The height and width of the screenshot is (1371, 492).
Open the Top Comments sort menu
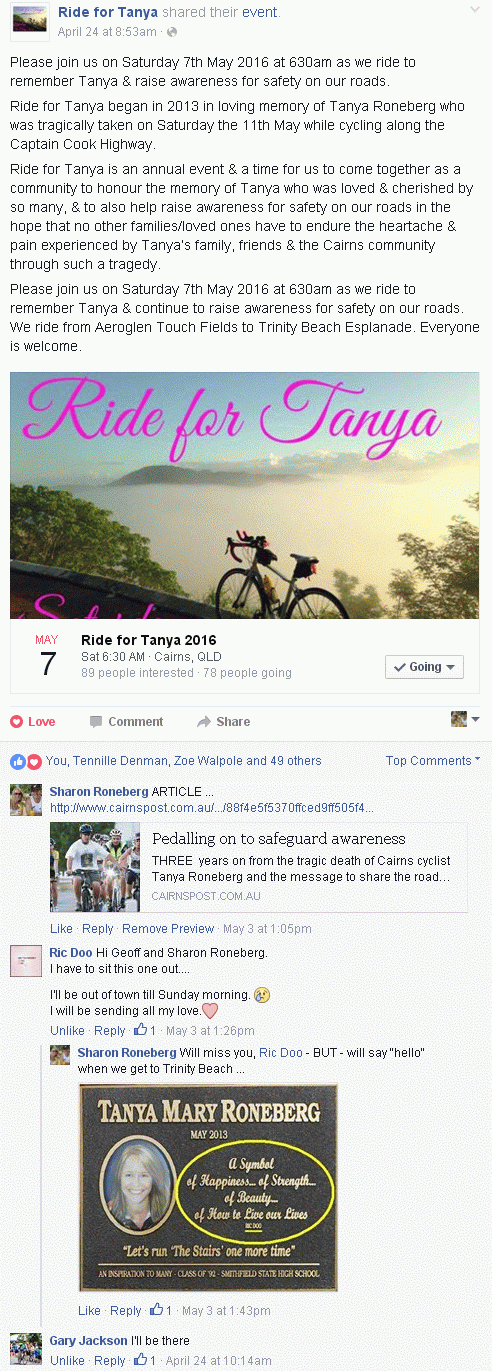click(x=433, y=761)
